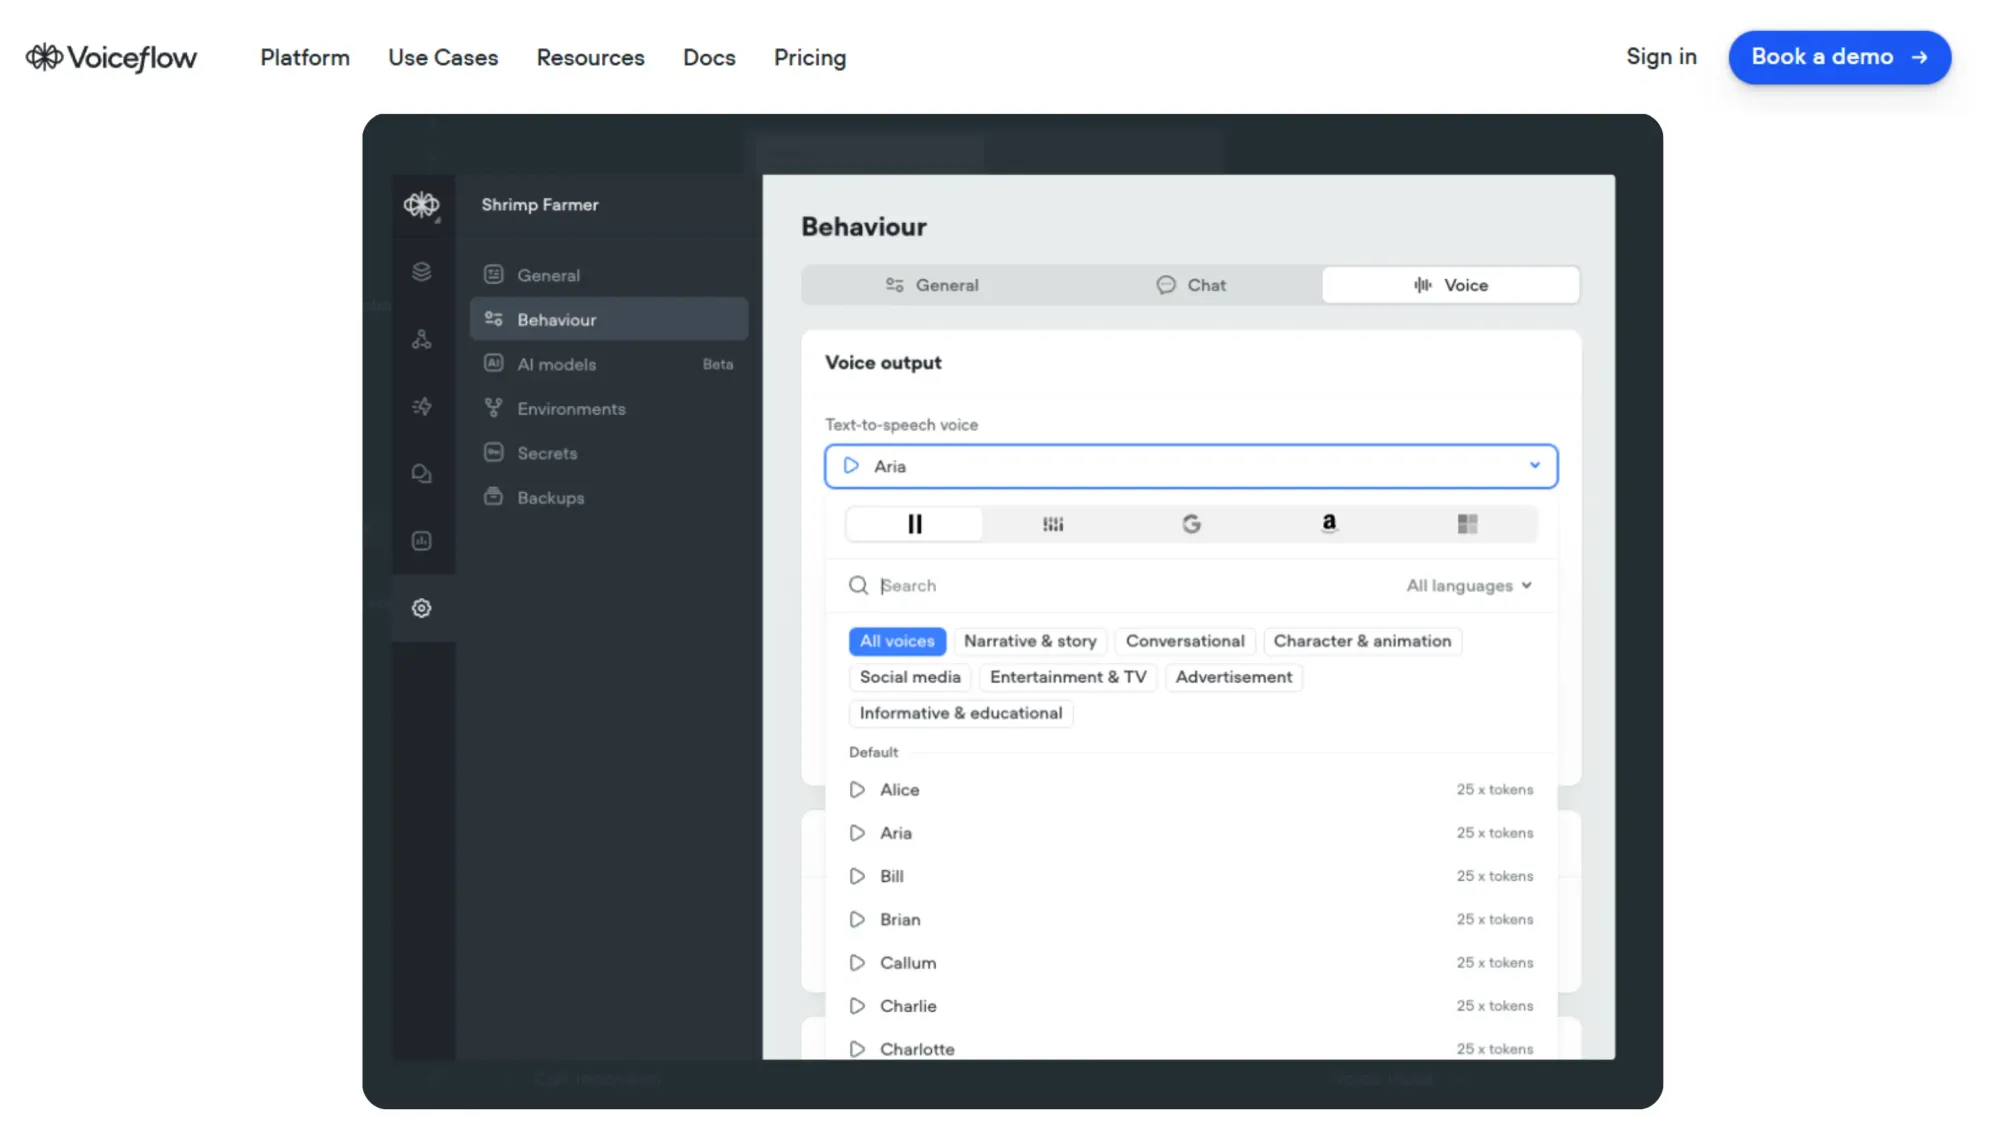Viewport: 2000px width, 1125px height.
Task: Click the workflow/nodes icon in the sidebar
Action: 421,338
